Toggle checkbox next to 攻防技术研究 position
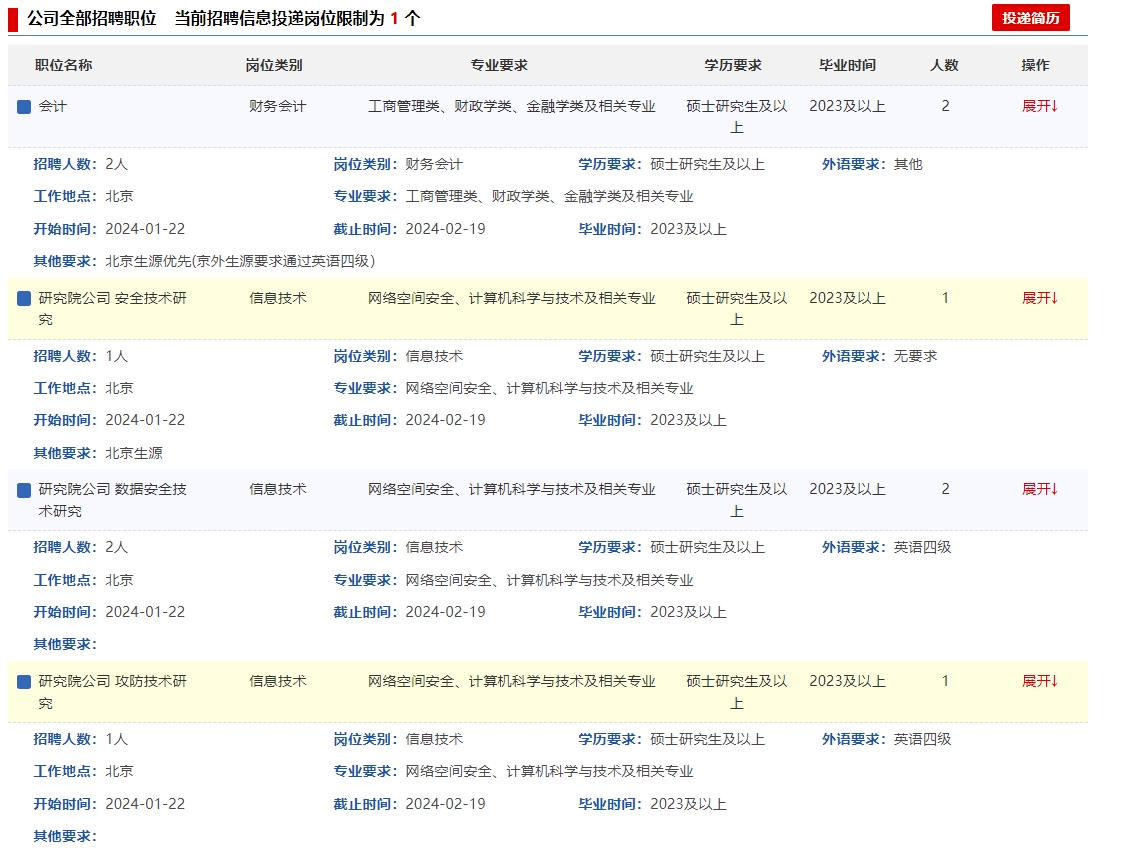The height and width of the screenshot is (860, 1121). (24, 682)
